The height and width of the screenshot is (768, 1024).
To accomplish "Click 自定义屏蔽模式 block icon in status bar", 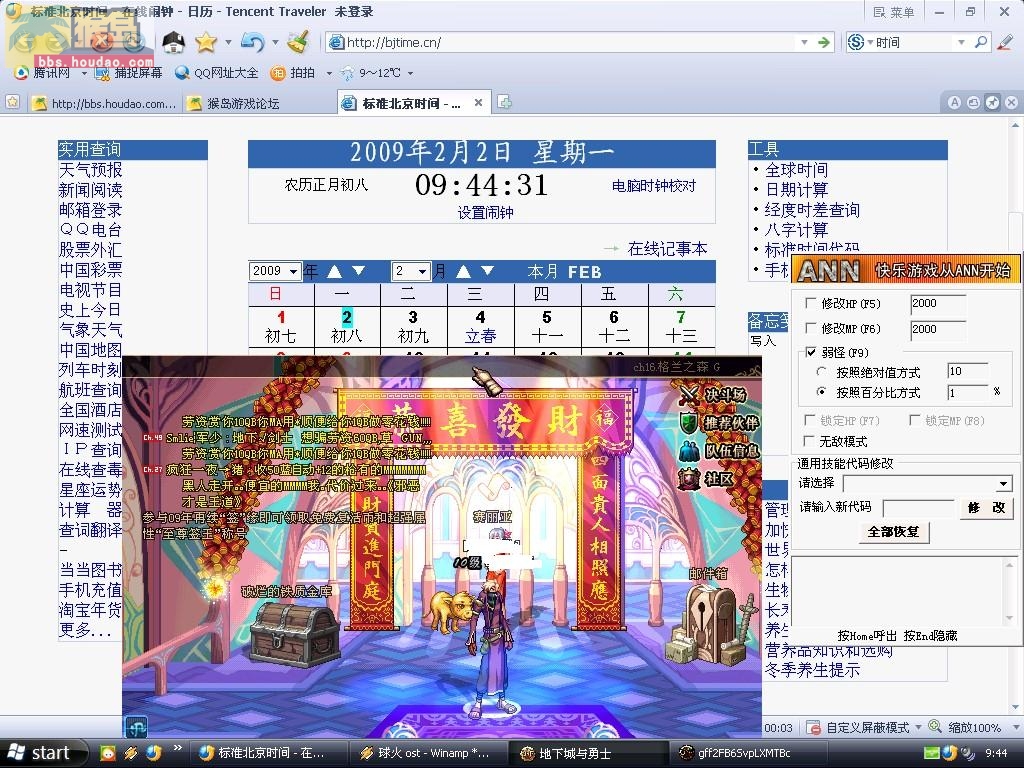I will pyautogui.click(x=813, y=727).
